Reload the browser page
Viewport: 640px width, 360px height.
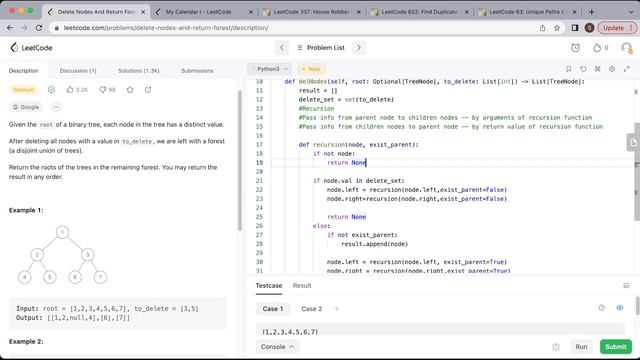pyautogui.click(x=39, y=28)
